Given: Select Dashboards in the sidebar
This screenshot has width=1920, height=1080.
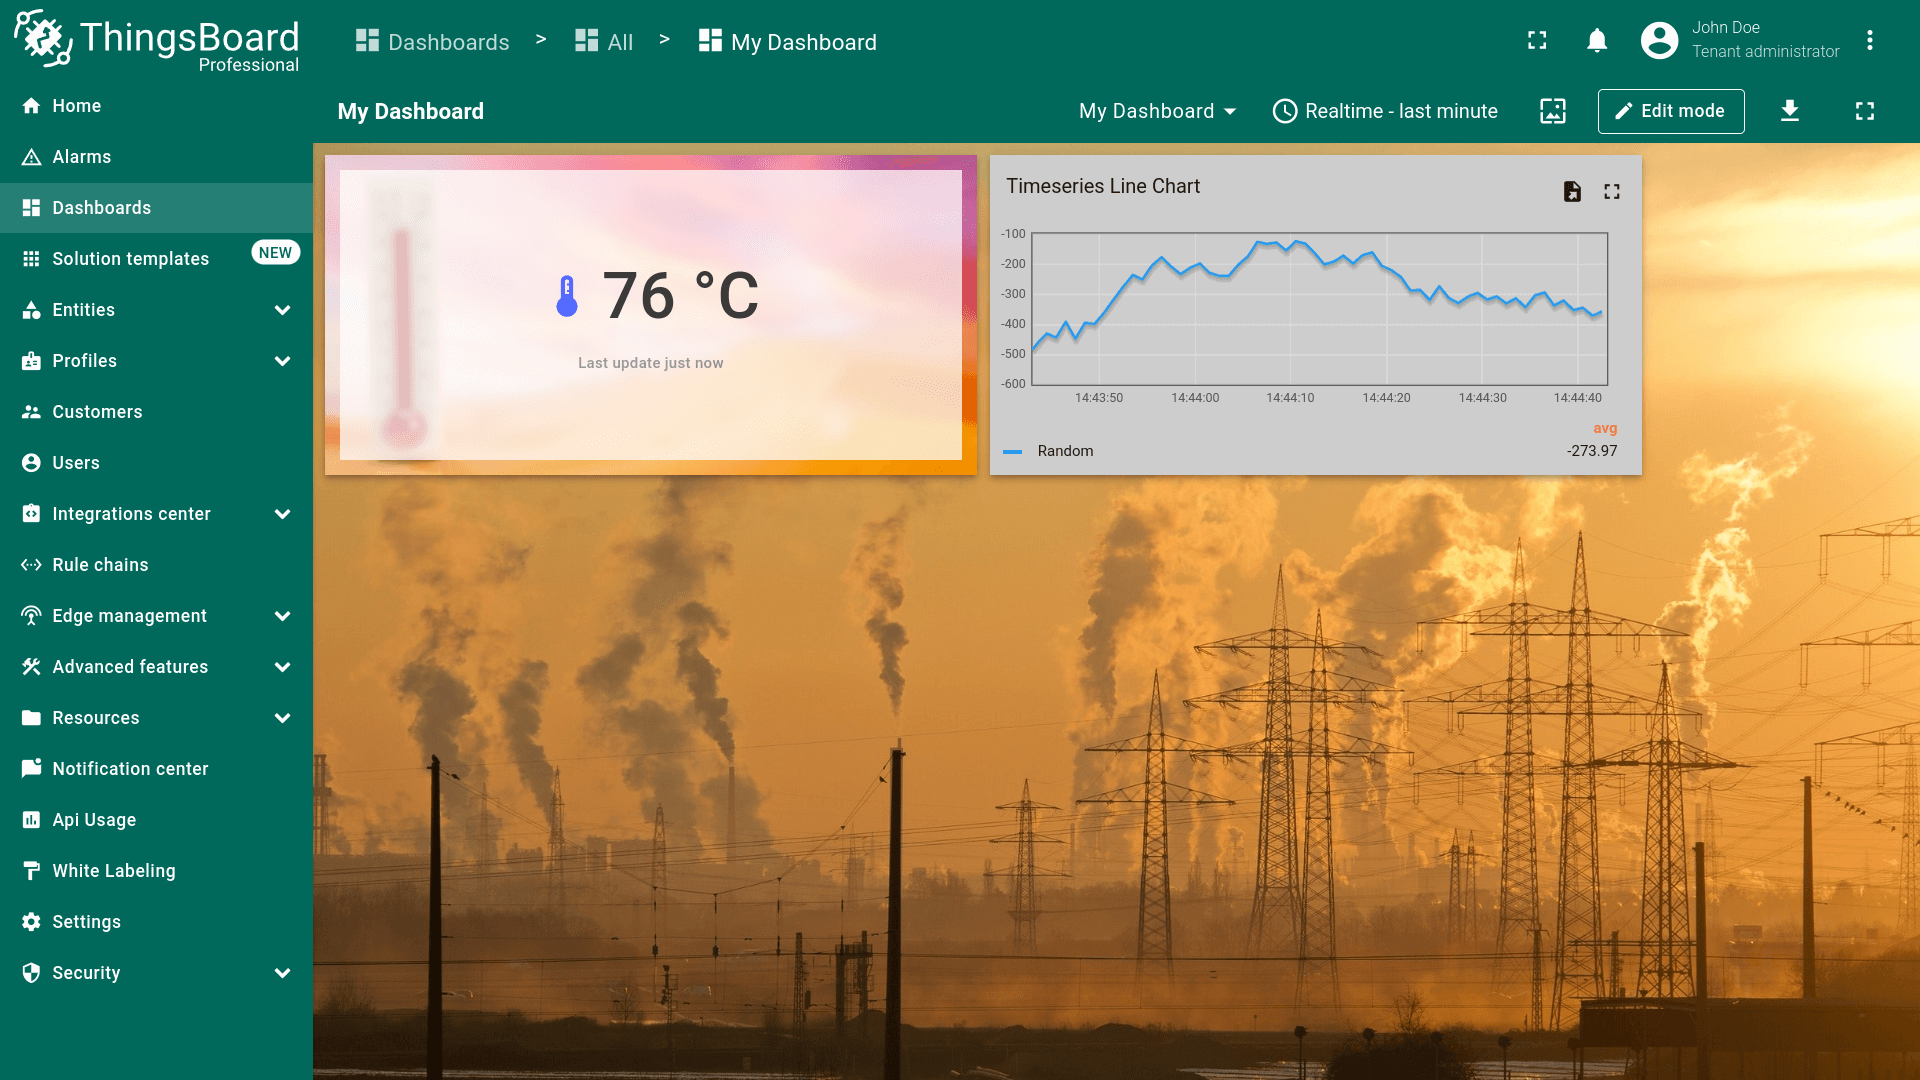Looking at the screenshot, I should point(156,208).
